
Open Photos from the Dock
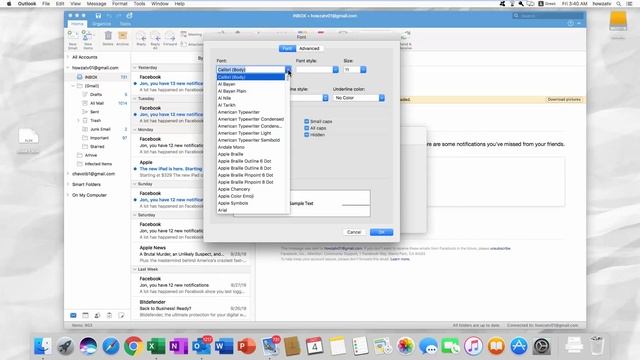coord(405,346)
